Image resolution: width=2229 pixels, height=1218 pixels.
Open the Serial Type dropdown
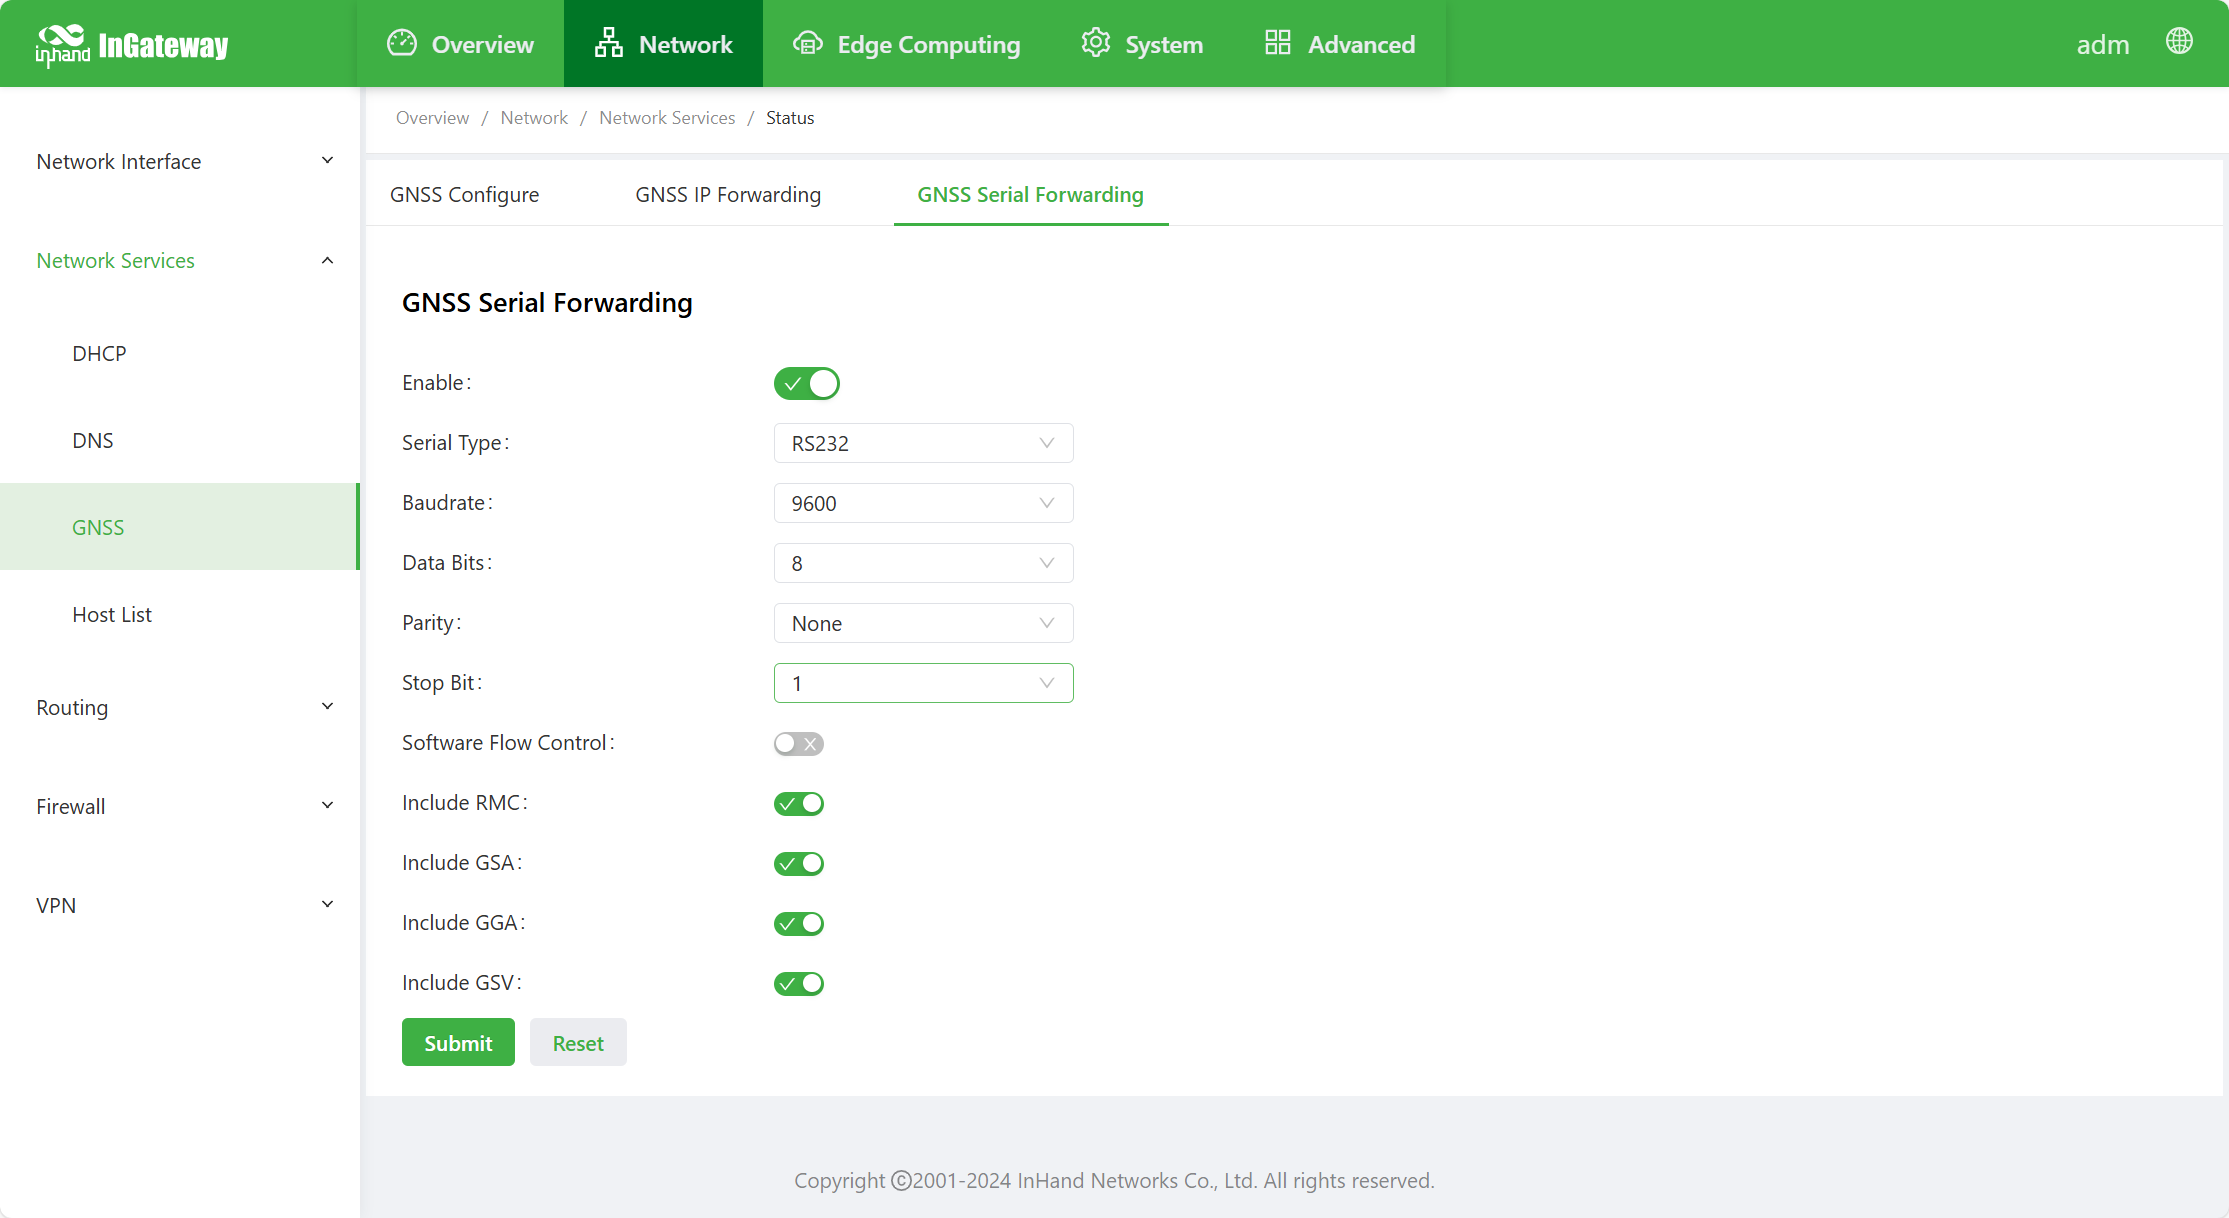click(922, 443)
